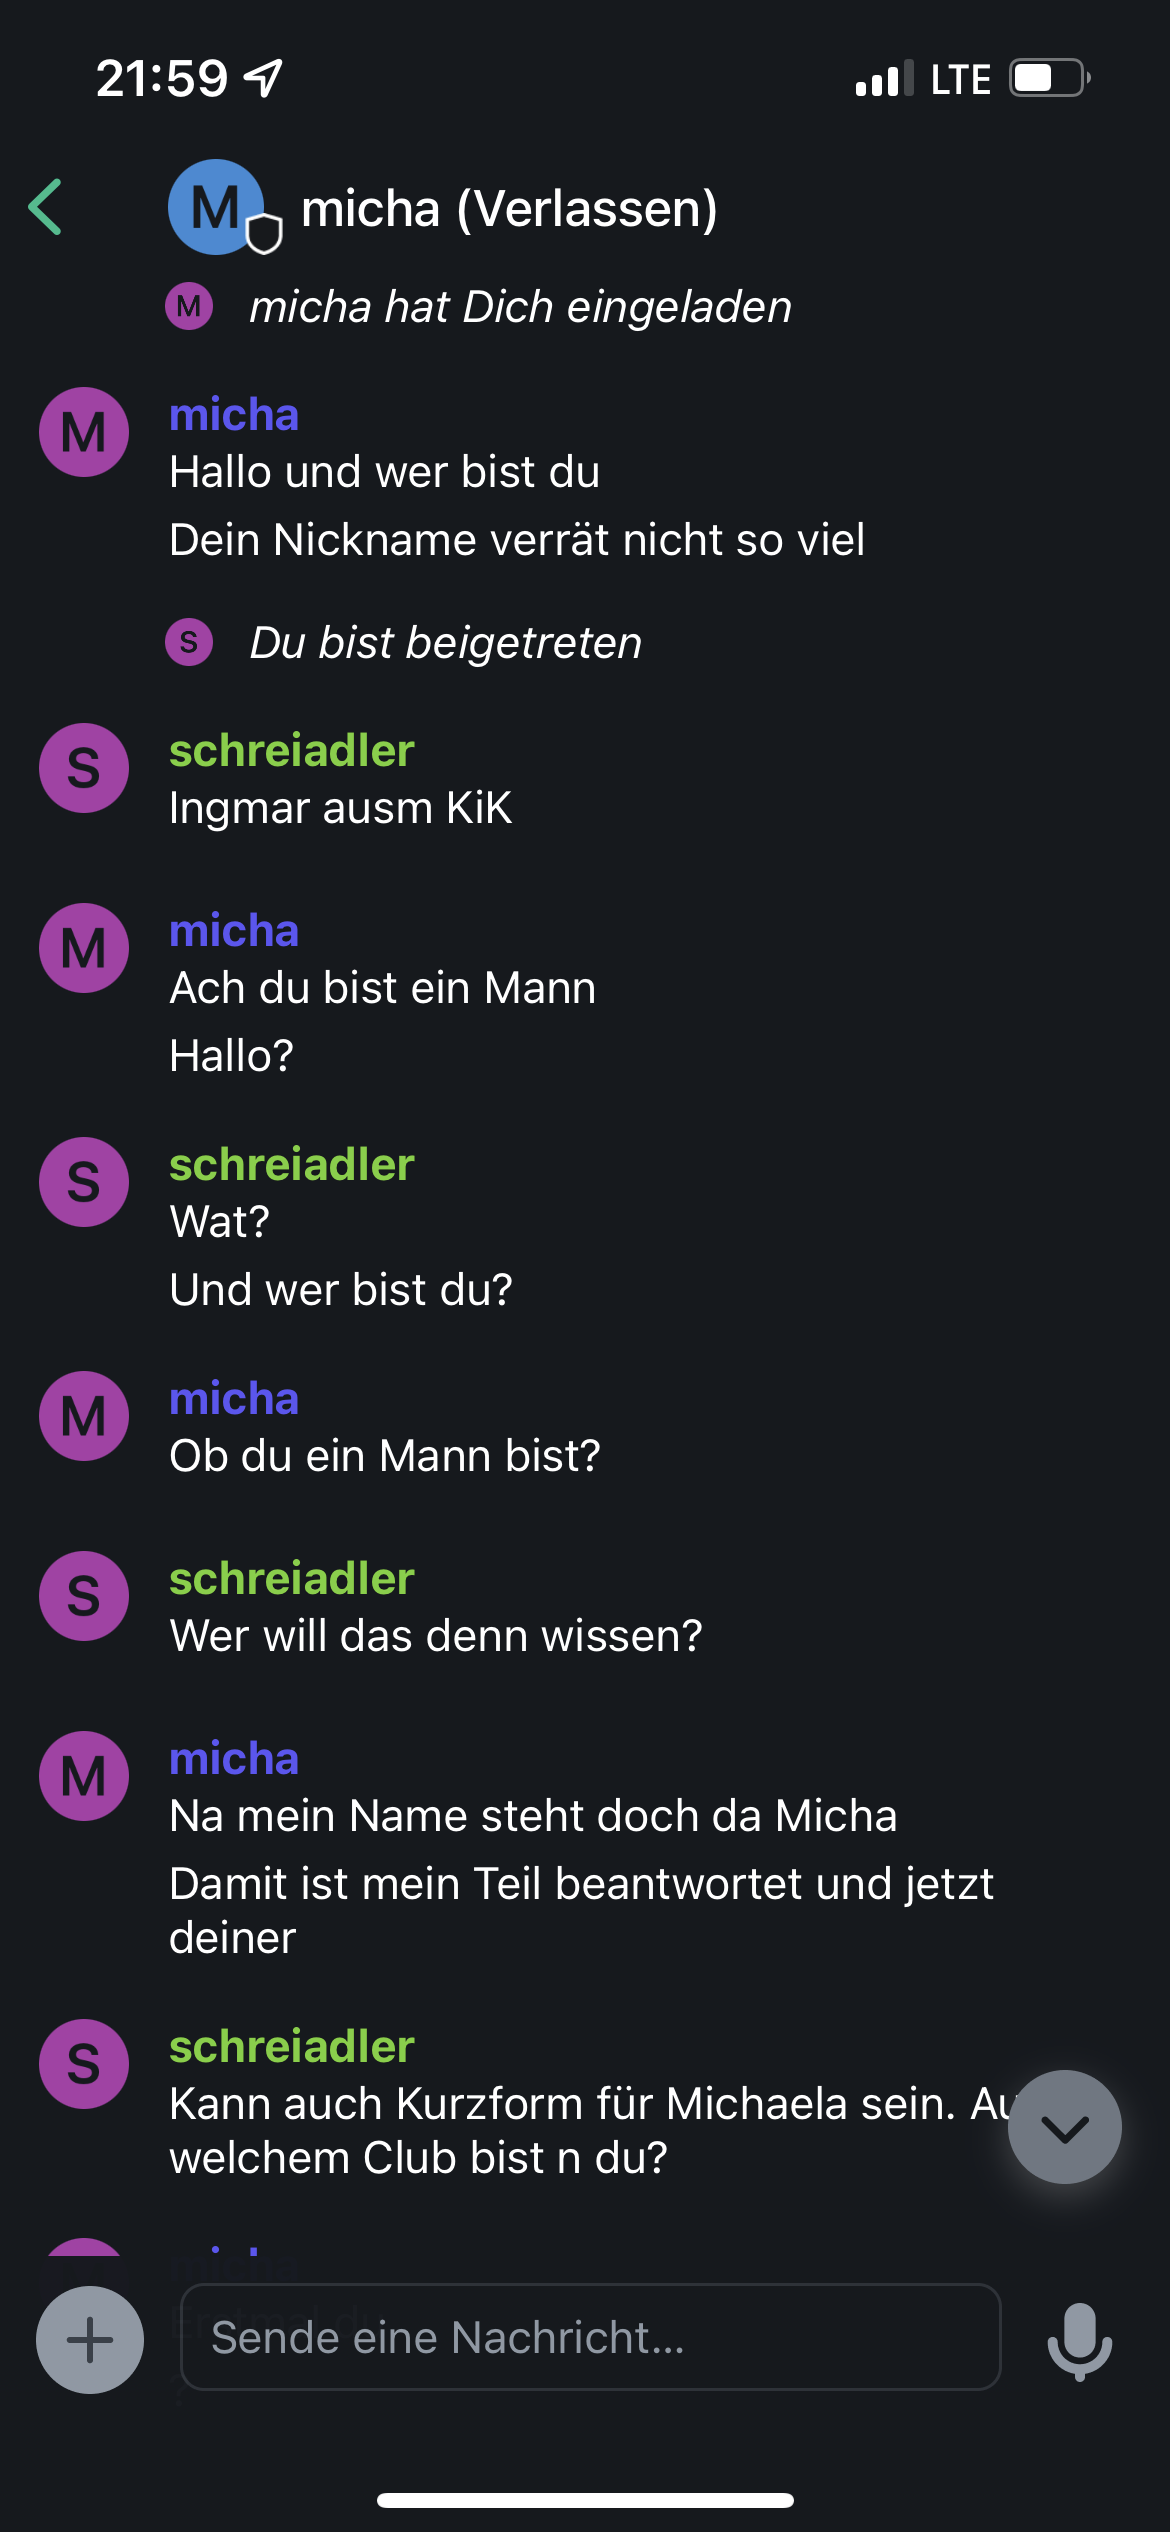This screenshot has width=1170, height=2532.
Task: Tap schreiadler avatar beside 'Kann auch Kurzform'
Action: click(84, 2064)
